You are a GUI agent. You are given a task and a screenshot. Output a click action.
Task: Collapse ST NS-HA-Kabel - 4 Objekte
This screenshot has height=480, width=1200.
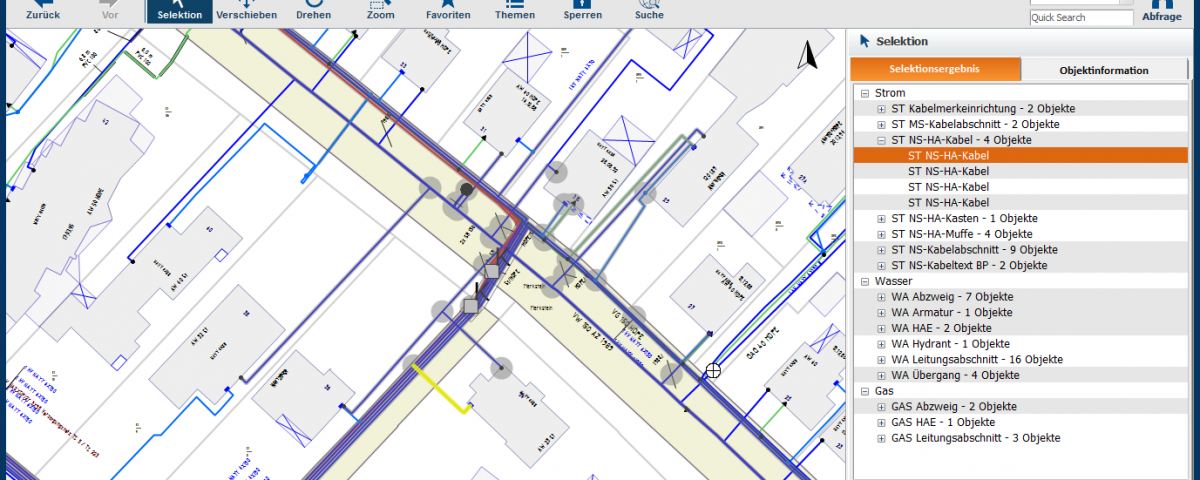click(x=881, y=140)
